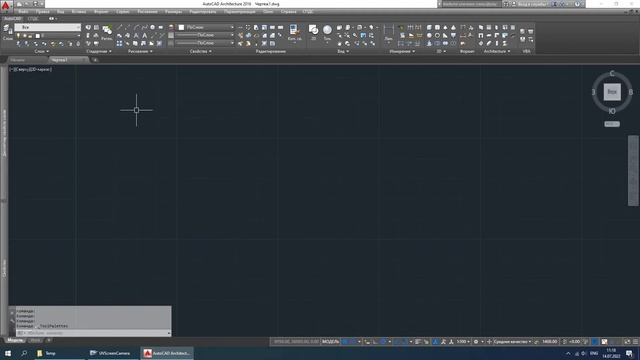The width and height of the screenshot is (640, 360).
Task: Click Копи. св. match properties icon
Action: point(294,33)
